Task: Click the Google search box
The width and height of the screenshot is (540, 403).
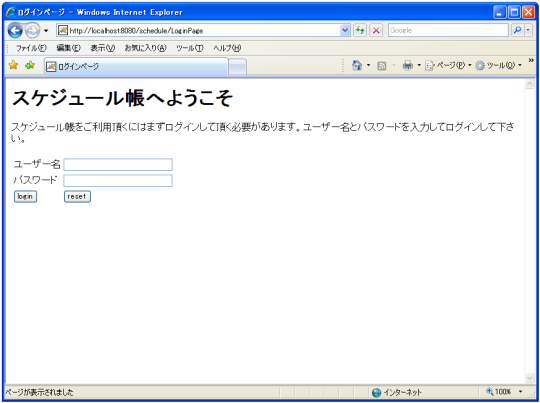Action: pos(448,30)
